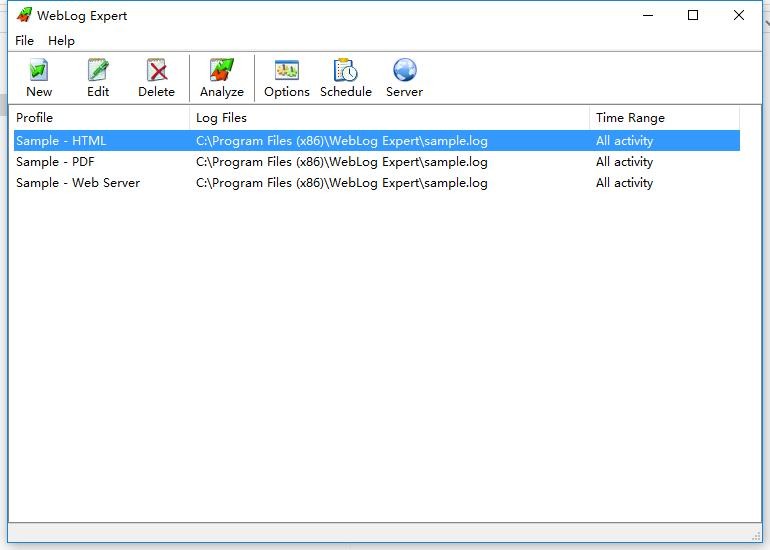
Task: Maximize the WebLog Expert window
Action: [x=693, y=15]
